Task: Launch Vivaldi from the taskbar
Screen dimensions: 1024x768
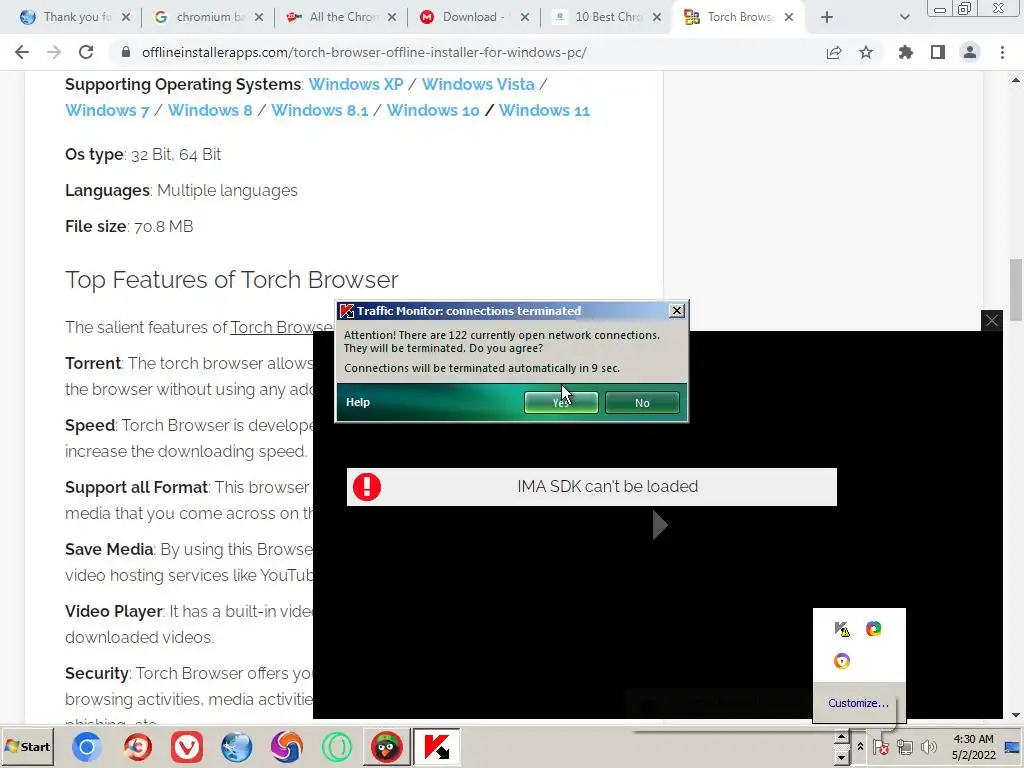Action: click(x=187, y=747)
